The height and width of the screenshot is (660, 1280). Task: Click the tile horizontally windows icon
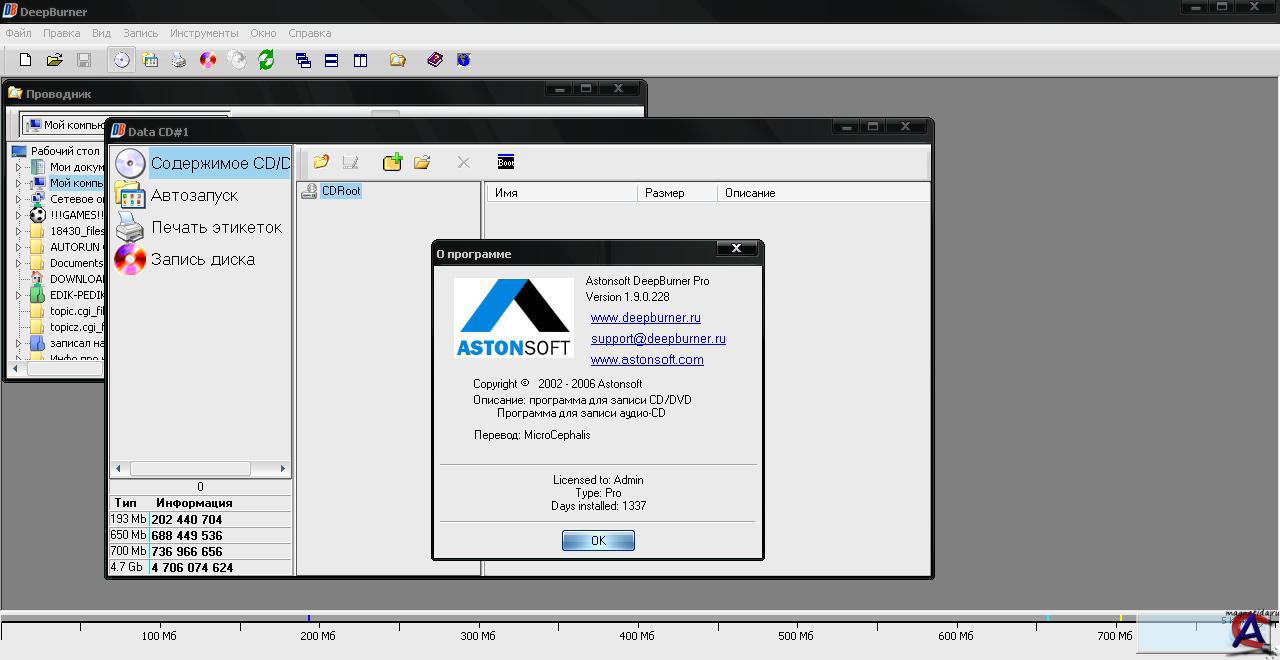pyautogui.click(x=332, y=60)
